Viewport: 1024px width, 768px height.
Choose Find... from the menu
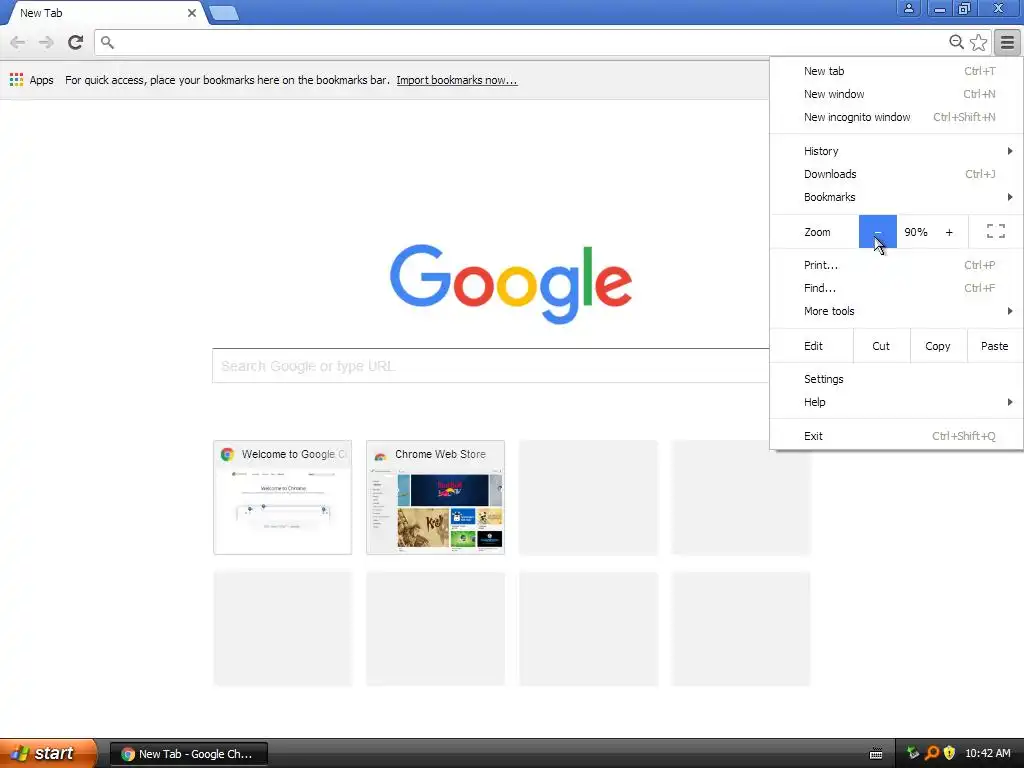click(x=896, y=287)
